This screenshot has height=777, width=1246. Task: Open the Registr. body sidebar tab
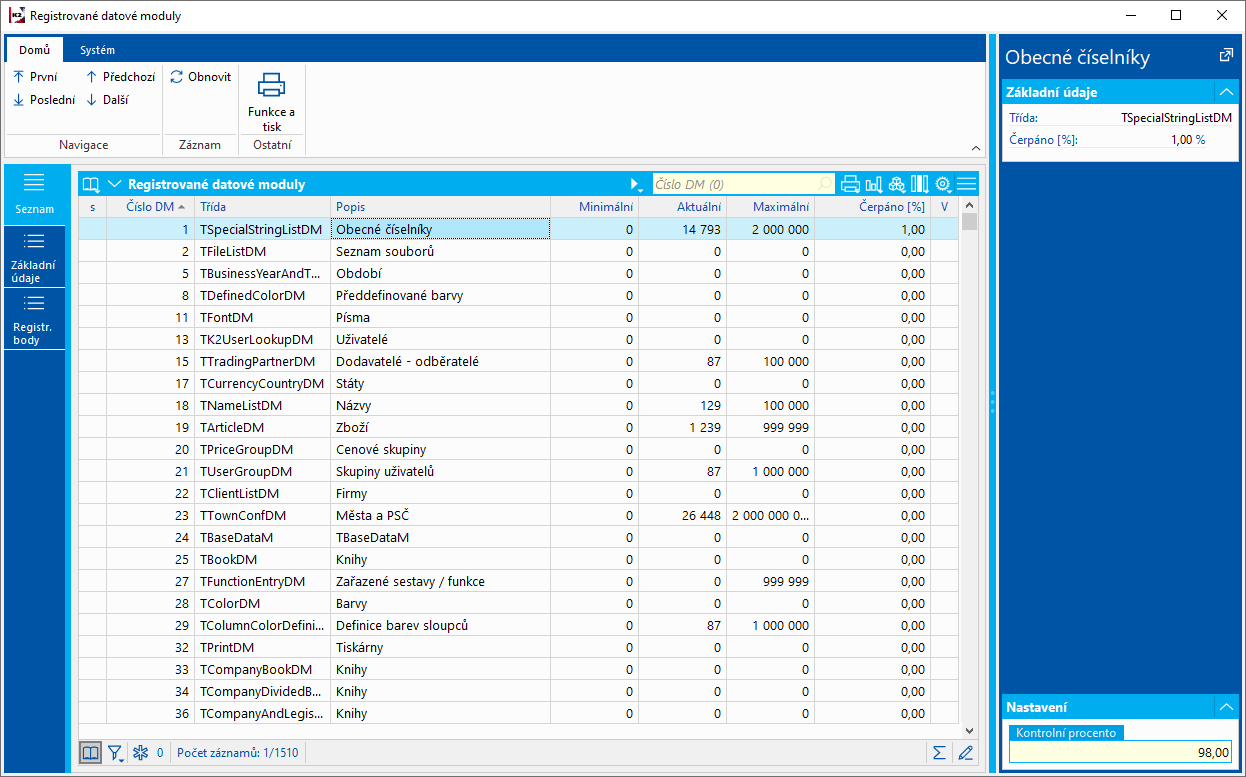click(x=34, y=319)
